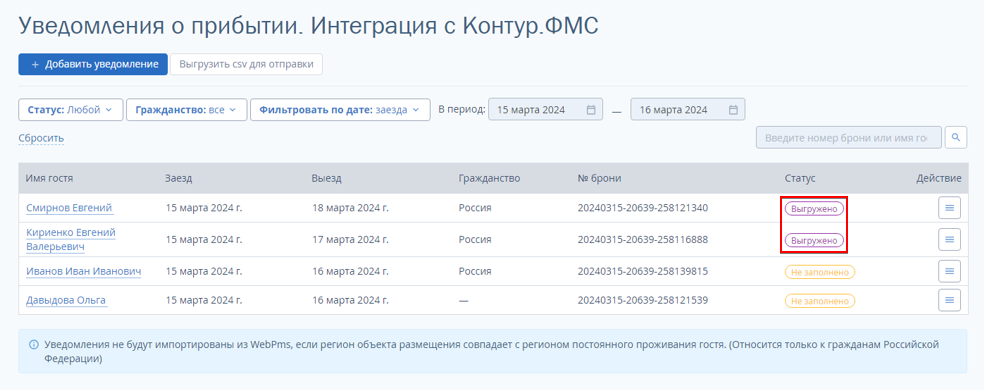Open guest Иванов Иван Иванович link

pos(83,271)
